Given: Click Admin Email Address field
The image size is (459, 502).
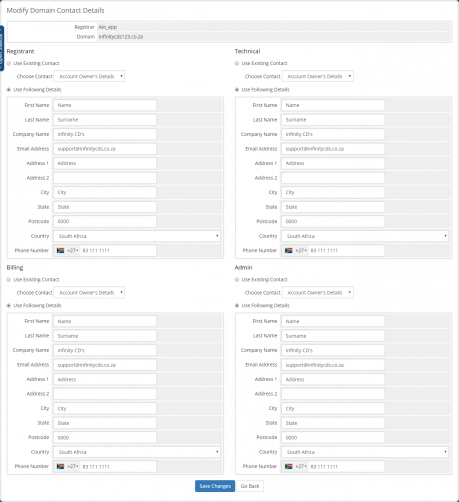Looking at the screenshot, I should coord(333,365).
